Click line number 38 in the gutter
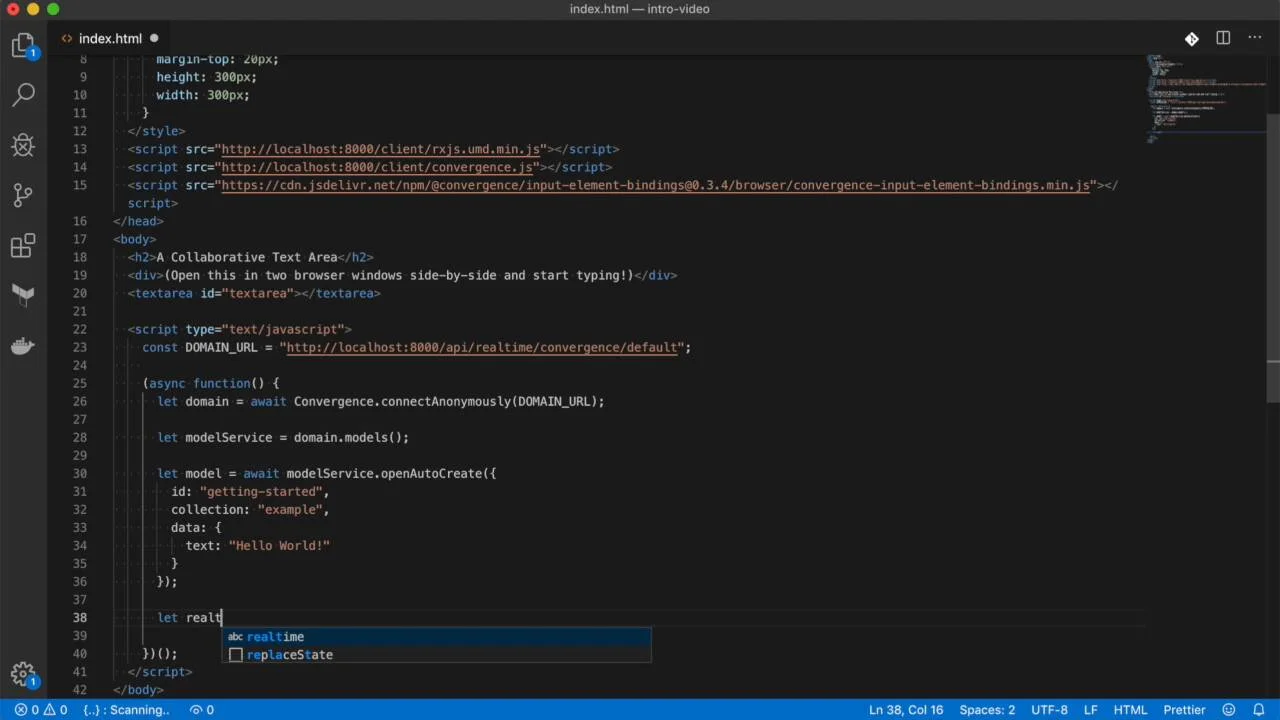This screenshot has width=1280, height=720. [x=79, y=617]
